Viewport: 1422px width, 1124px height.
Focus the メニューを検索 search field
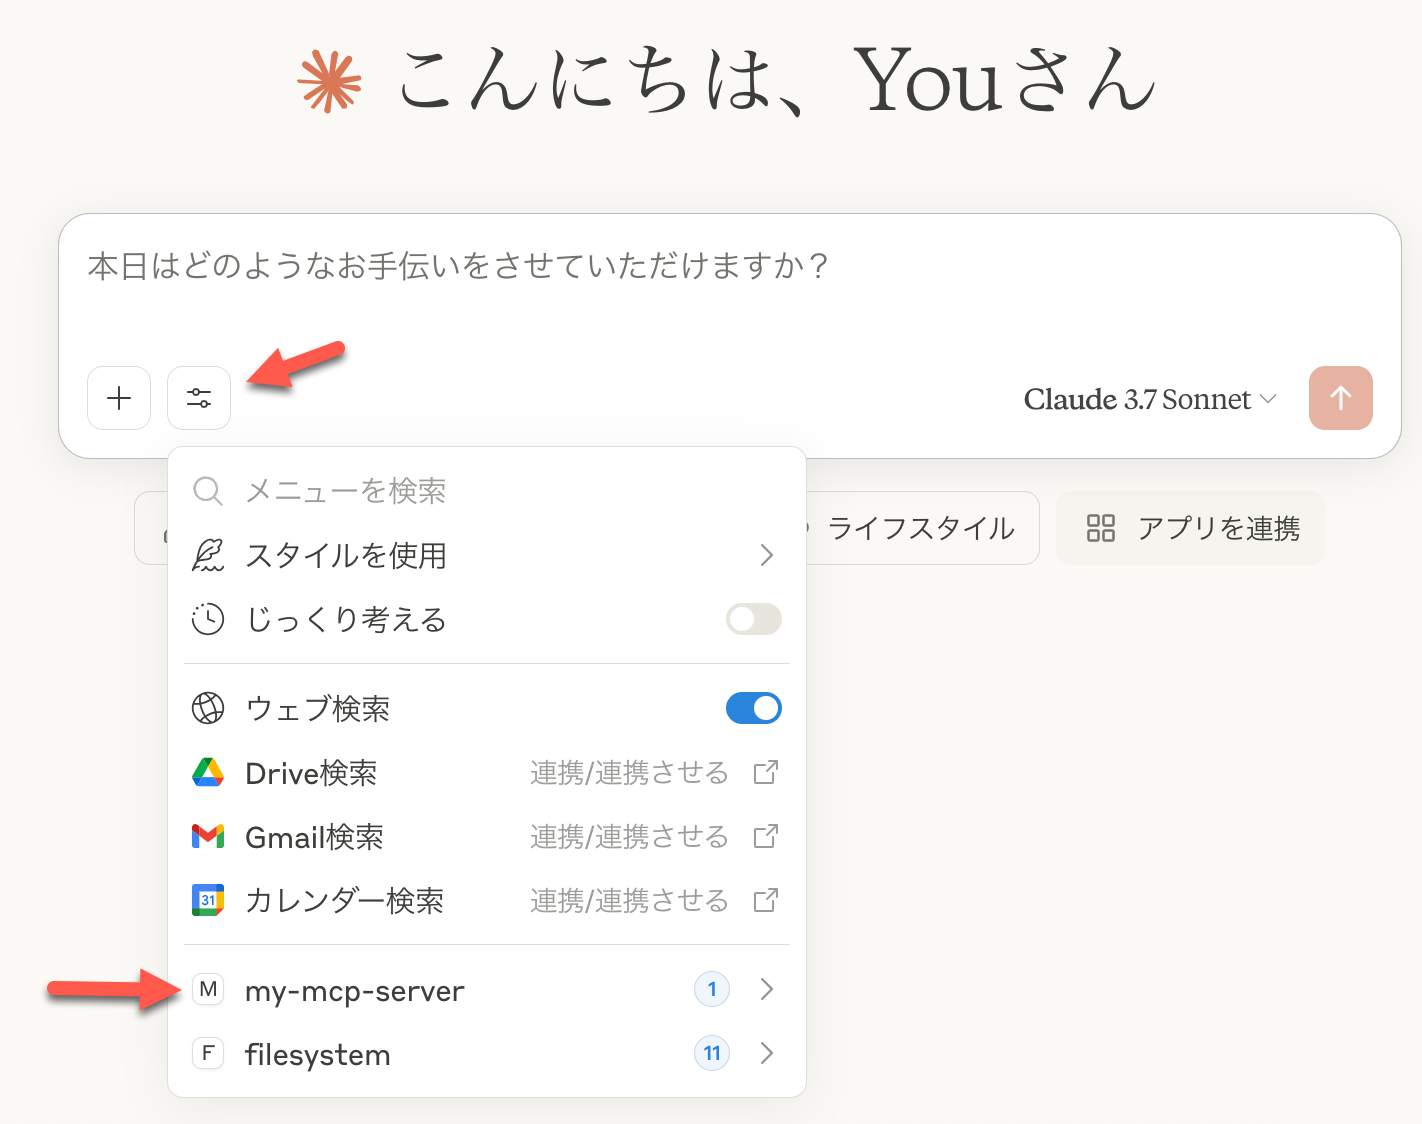(x=487, y=491)
